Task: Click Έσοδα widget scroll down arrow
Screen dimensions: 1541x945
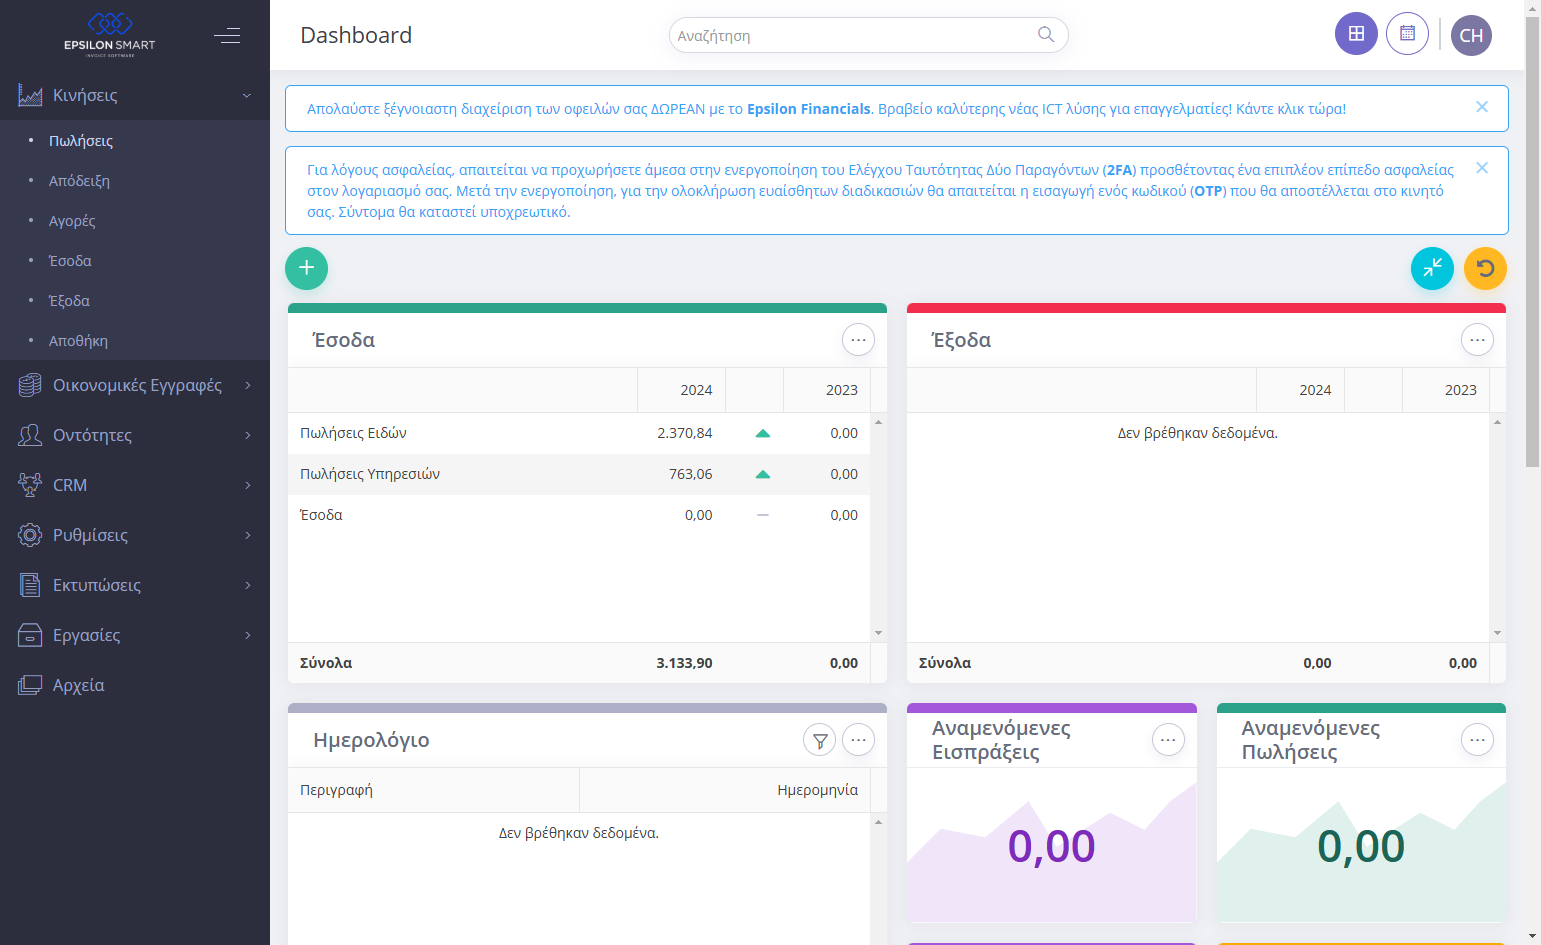Action: 879,633
